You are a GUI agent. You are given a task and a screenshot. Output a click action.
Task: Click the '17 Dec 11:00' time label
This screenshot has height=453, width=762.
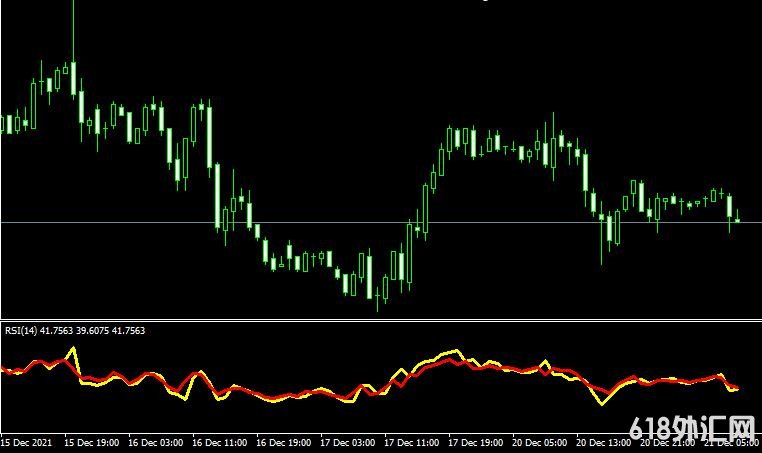(412, 443)
